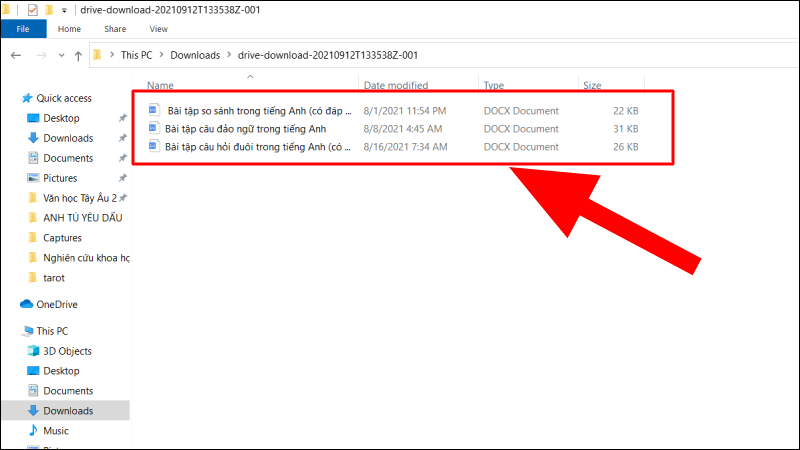800x450 pixels.
Task: Open Music under This PC
Action: click(56, 431)
